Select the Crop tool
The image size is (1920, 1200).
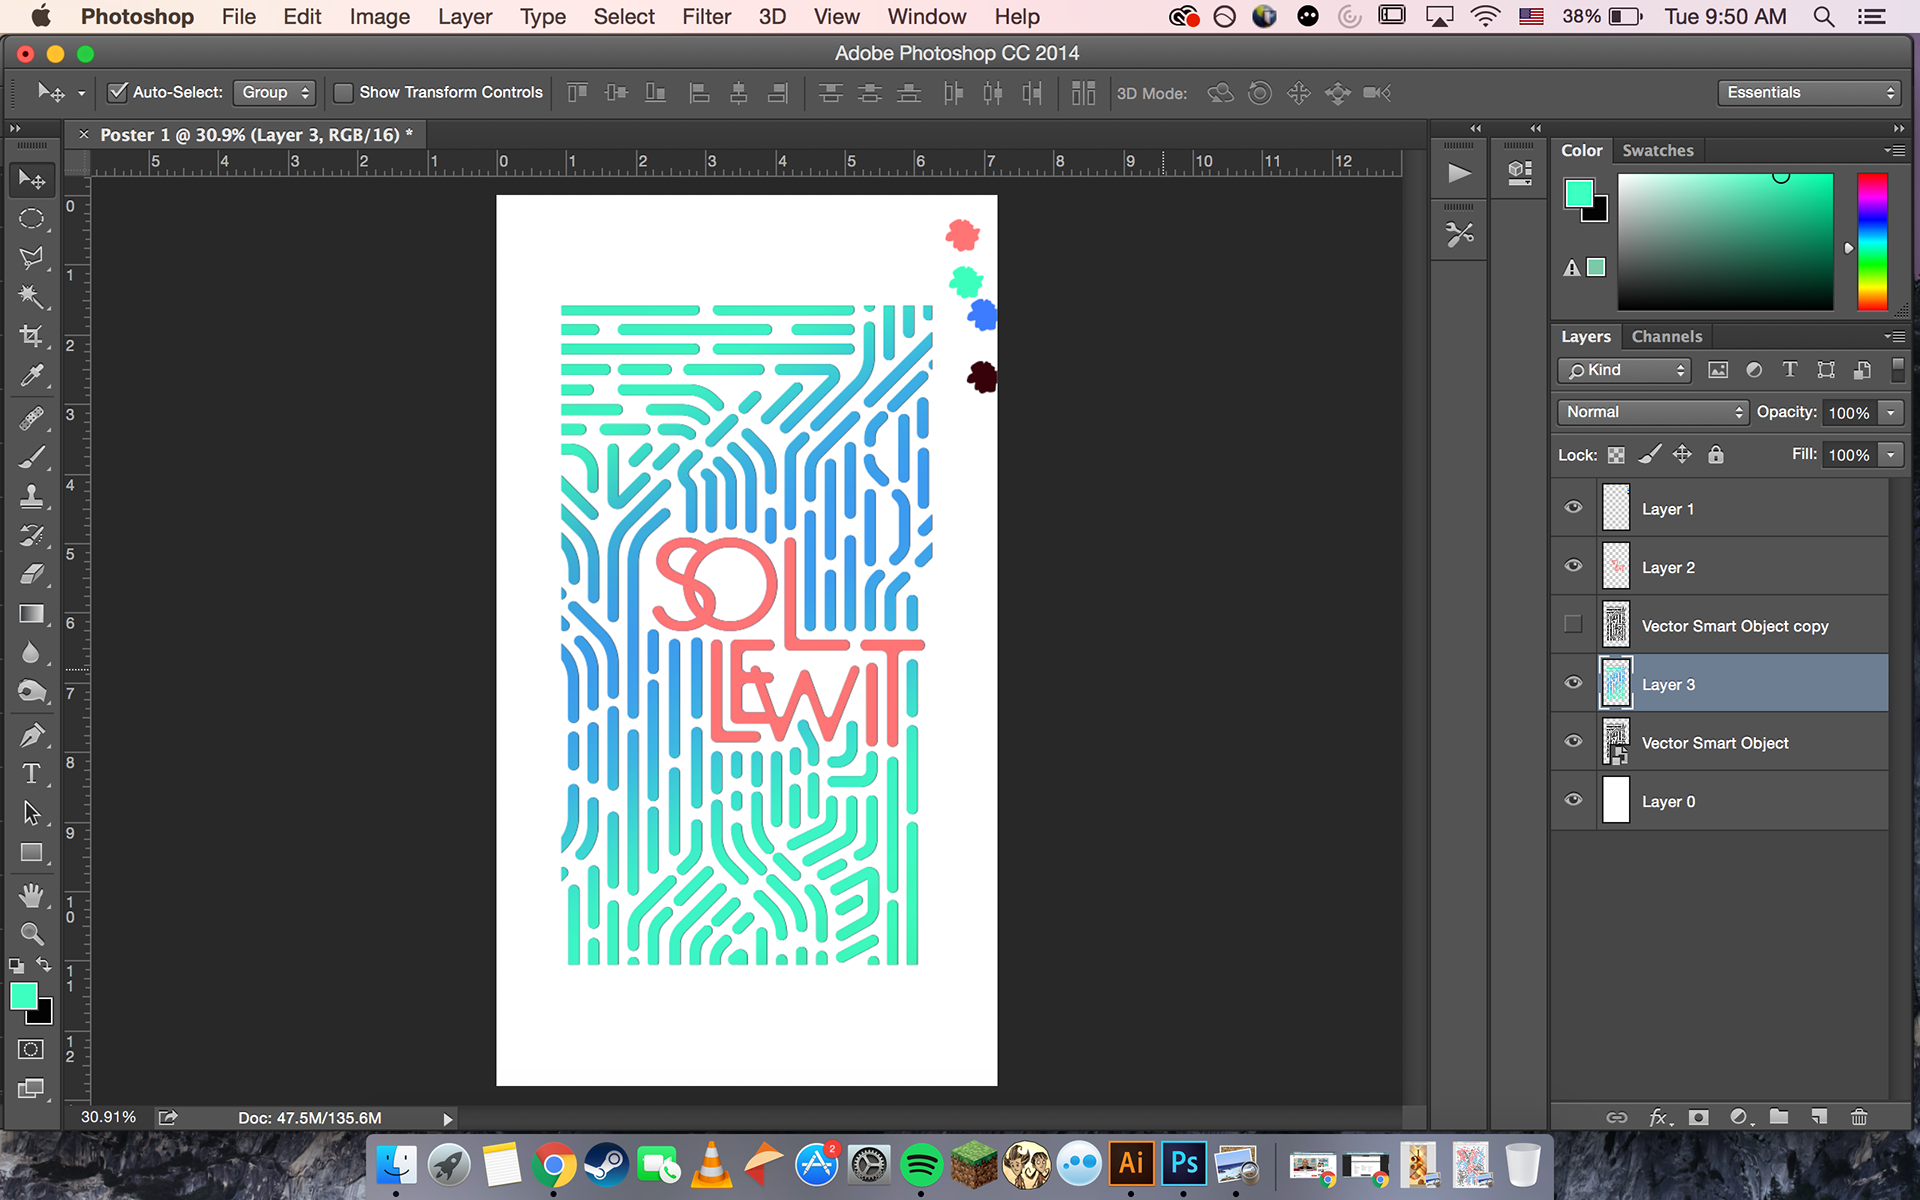point(32,336)
